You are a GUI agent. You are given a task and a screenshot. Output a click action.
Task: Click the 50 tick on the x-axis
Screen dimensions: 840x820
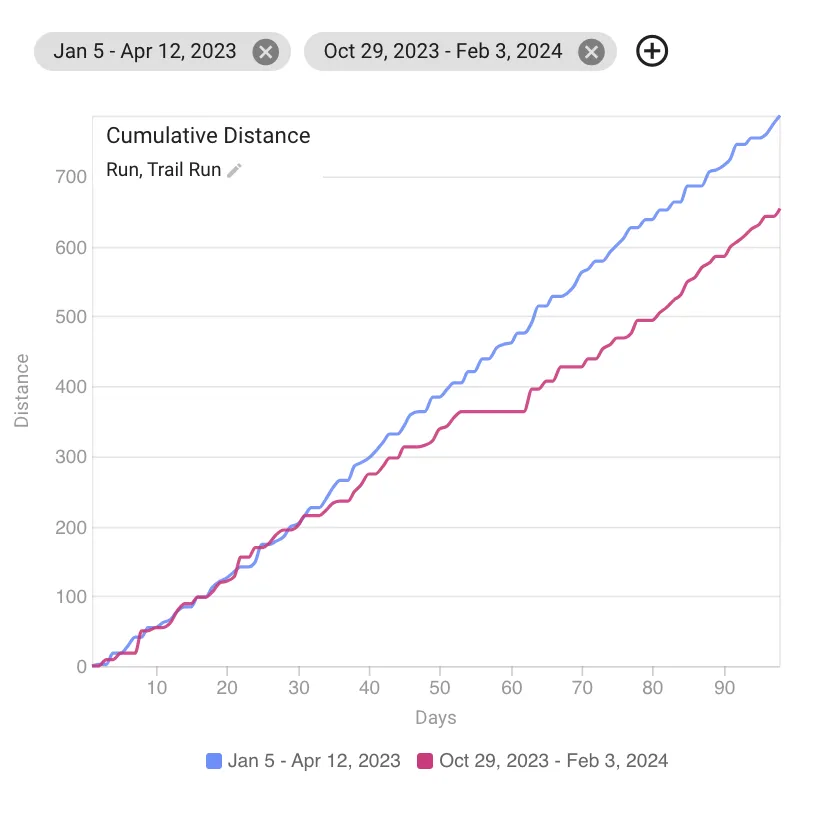tap(440, 688)
